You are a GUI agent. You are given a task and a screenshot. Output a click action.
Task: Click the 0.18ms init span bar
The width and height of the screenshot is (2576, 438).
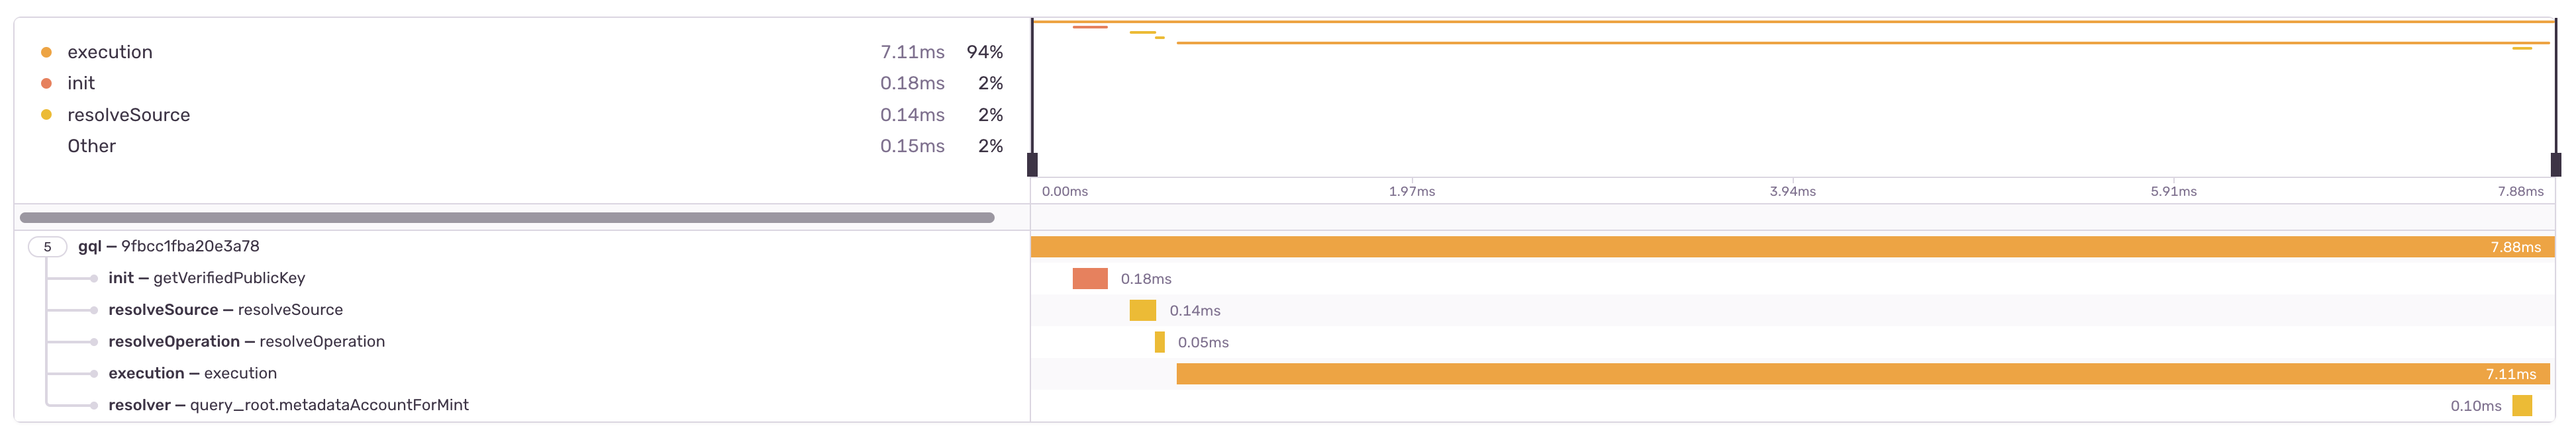coord(1089,278)
